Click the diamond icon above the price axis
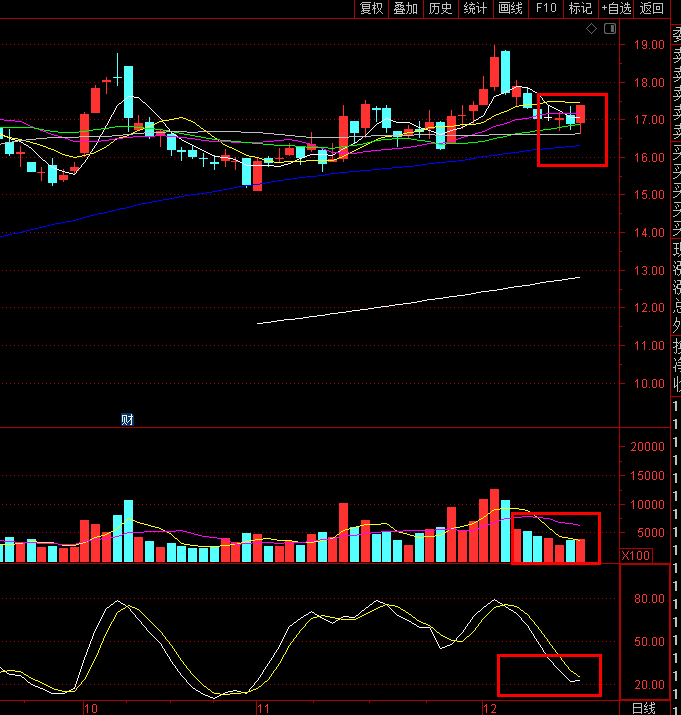Viewport: 681px width, 715px height. pos(592,29)
